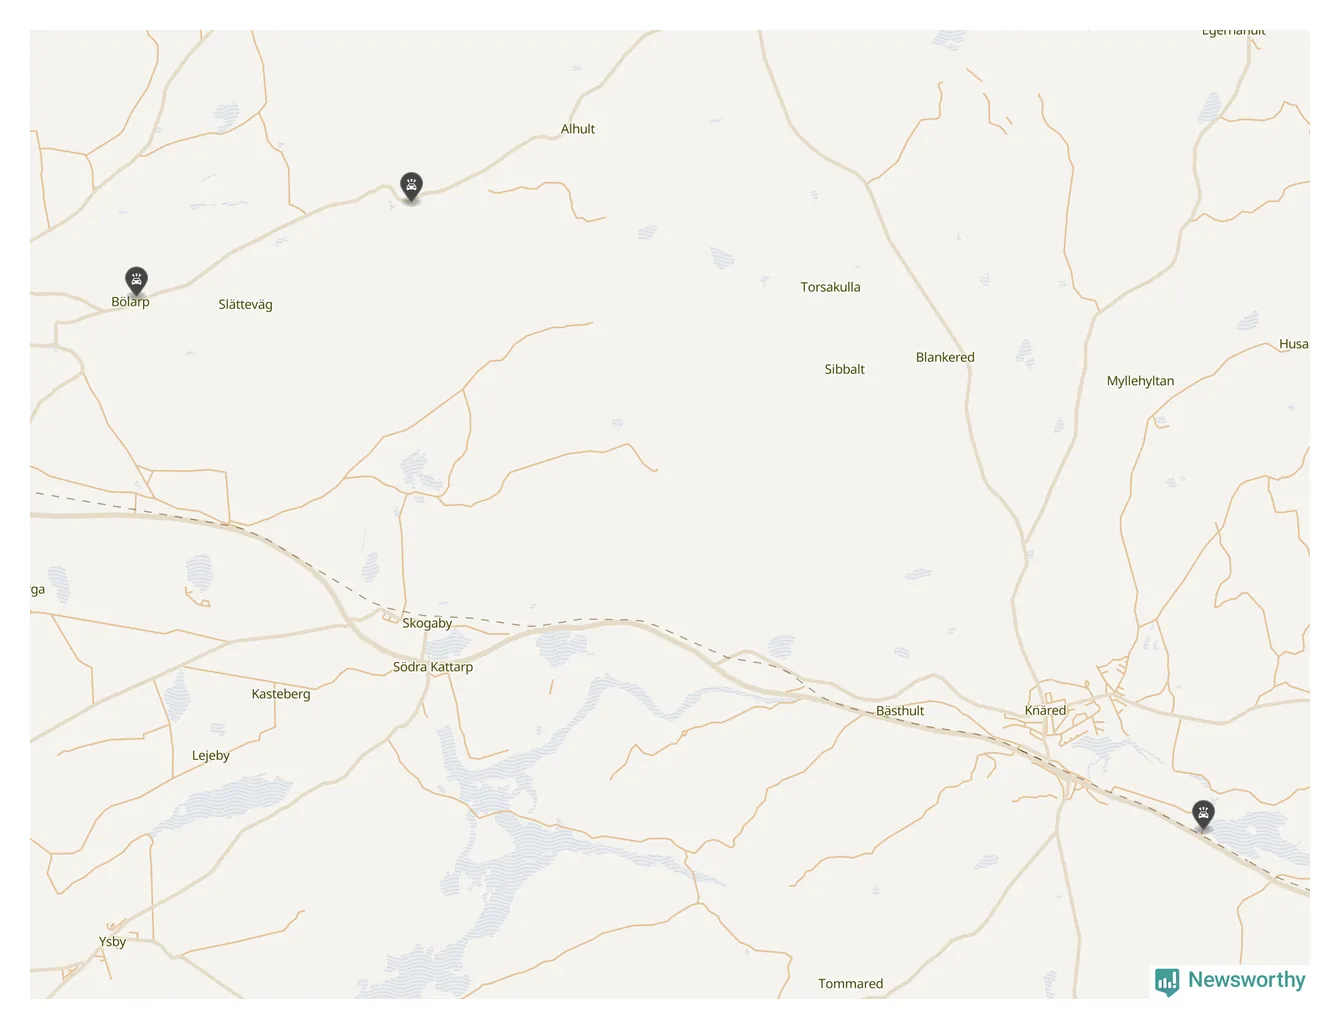Select the Lejeby label

(211, 756)
